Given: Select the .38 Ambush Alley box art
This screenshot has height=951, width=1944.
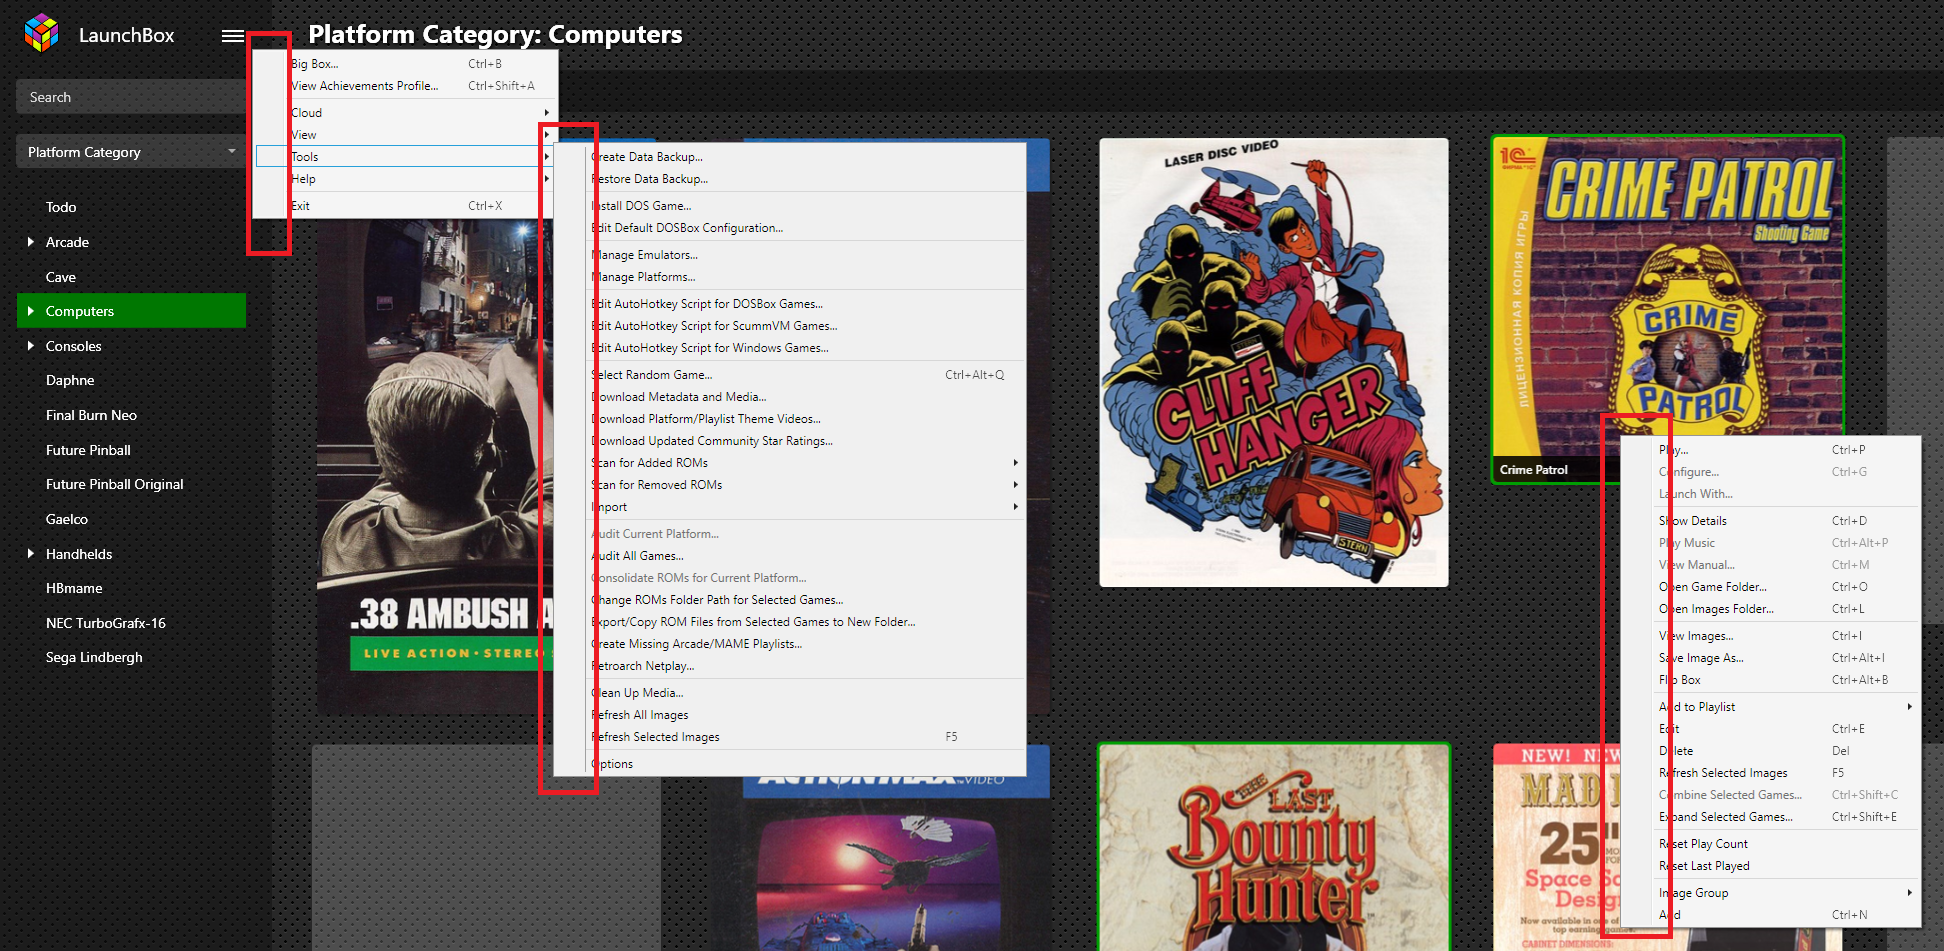Looking at the screenshot, I should [x=435, y=465].
